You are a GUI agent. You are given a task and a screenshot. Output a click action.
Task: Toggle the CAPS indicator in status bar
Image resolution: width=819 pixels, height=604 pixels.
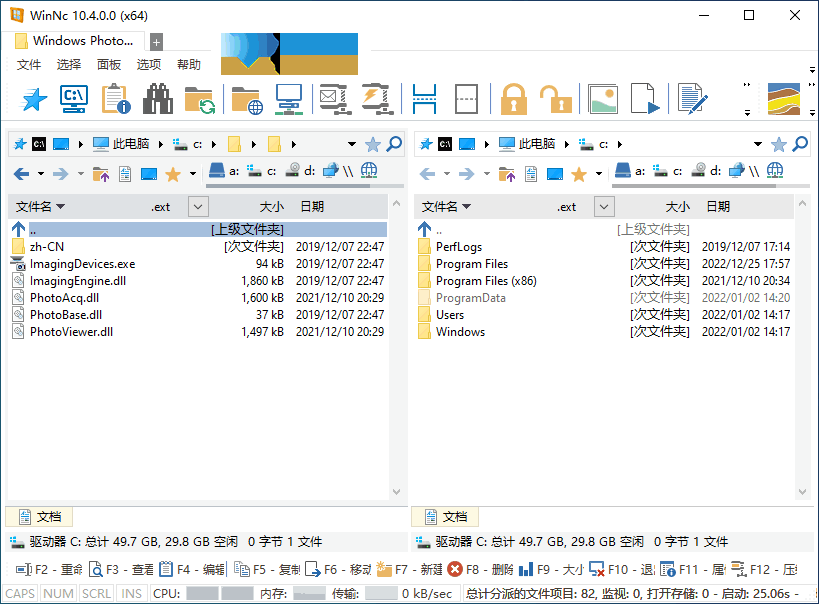pyautogui.click(x=20, y=594)
